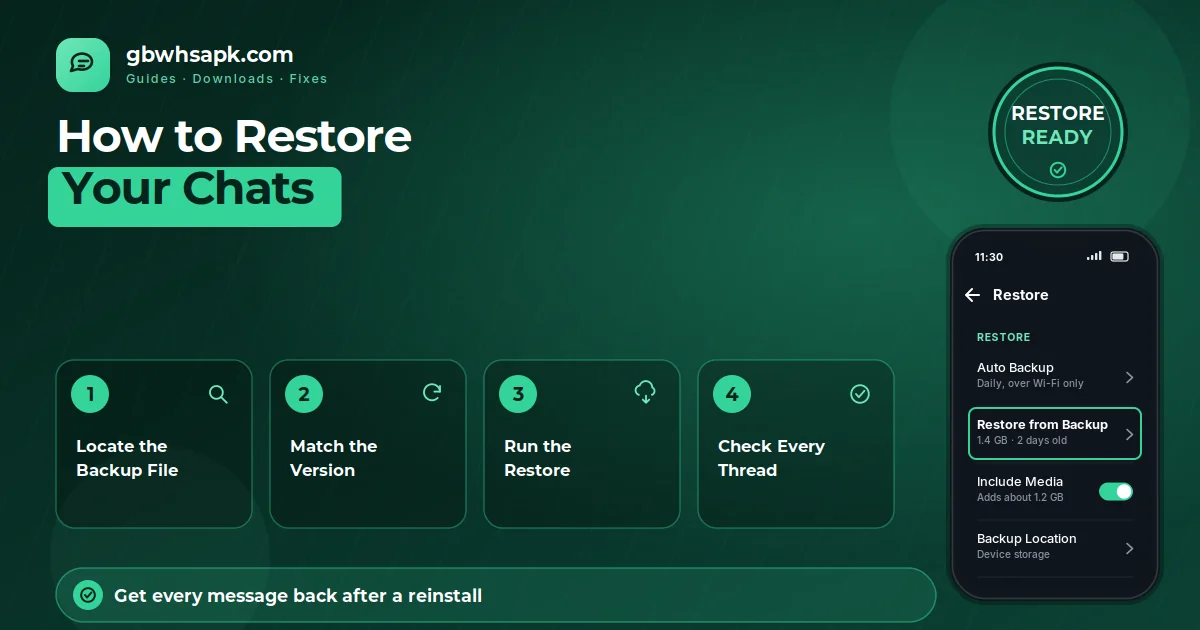Open the gbwhsapk.com site name link
This screenshot has width=1200, height=630.
210,55
